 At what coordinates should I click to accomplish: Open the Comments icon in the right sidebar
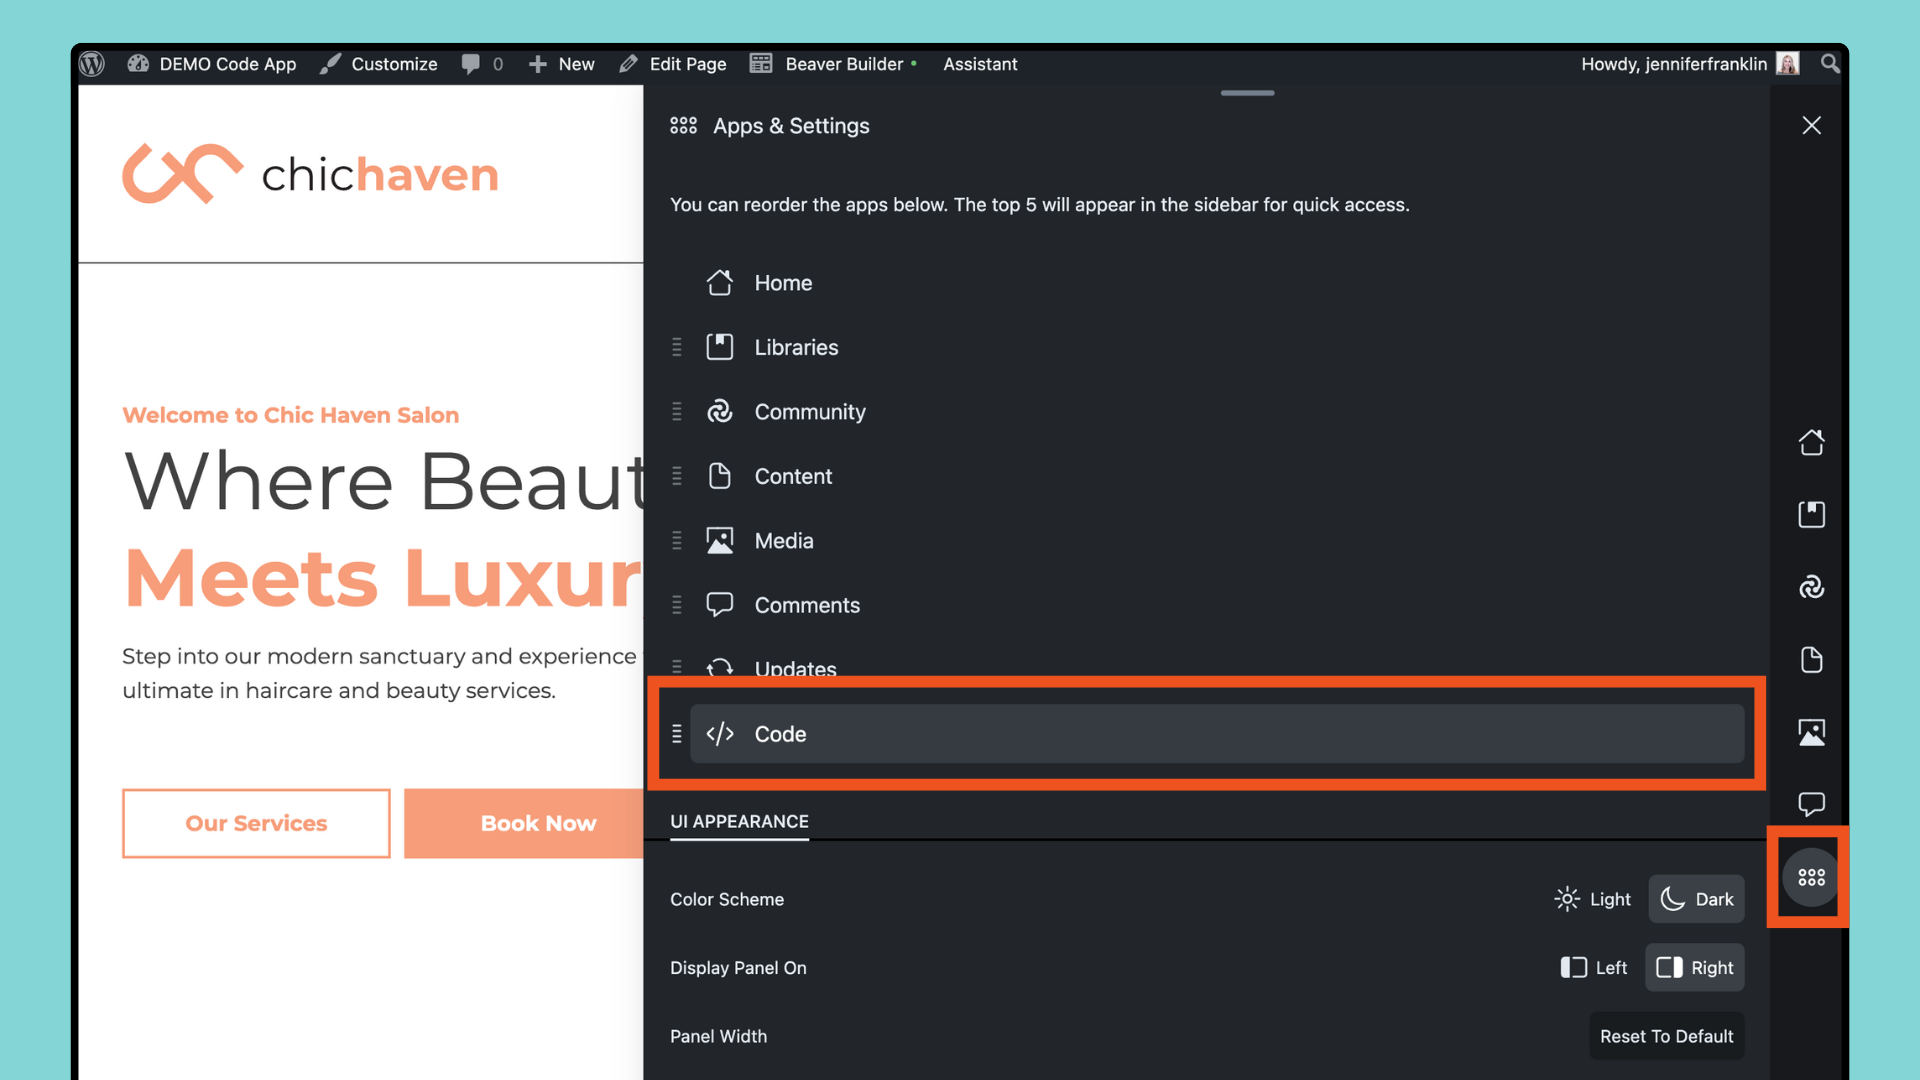[x=1811, y=804]
